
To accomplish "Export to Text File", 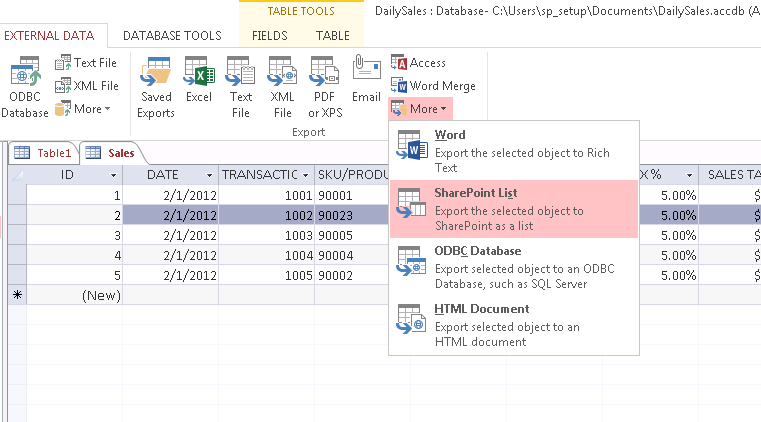I will [x=241, y=87].
